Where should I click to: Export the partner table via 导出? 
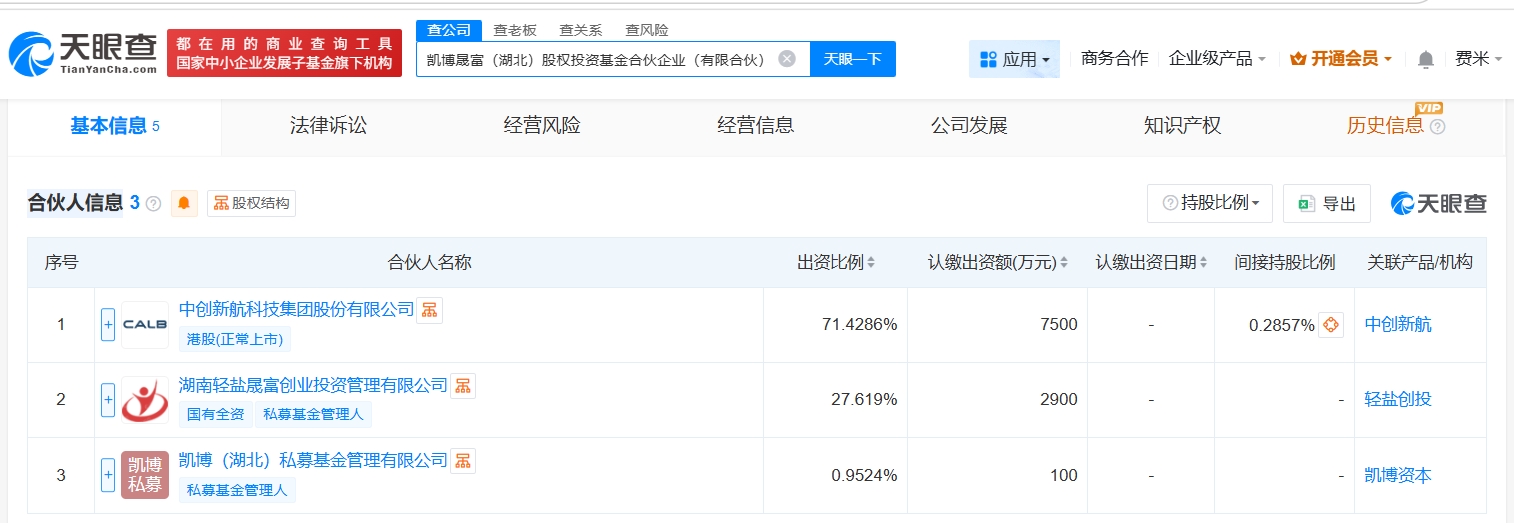pos(1327,203)
